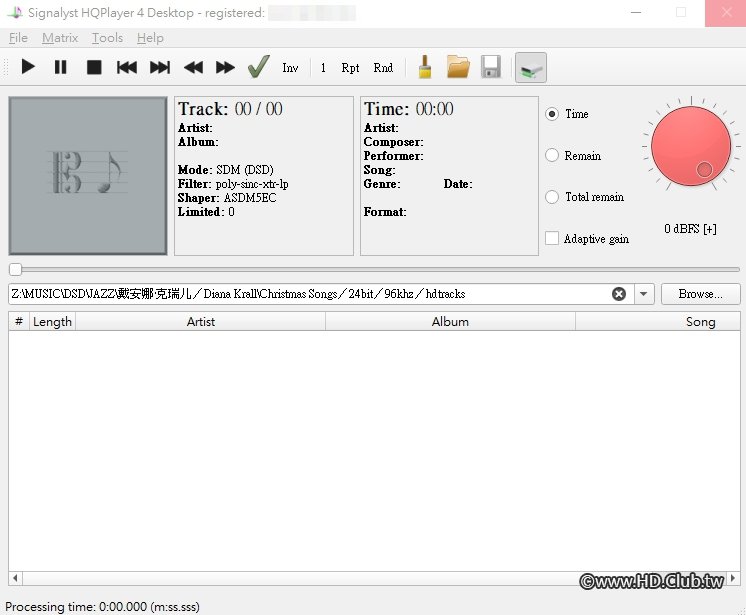This screenshot has height=615, width=746.
Task: Click the disc drive icon in the toolbar
Action: 530,68
